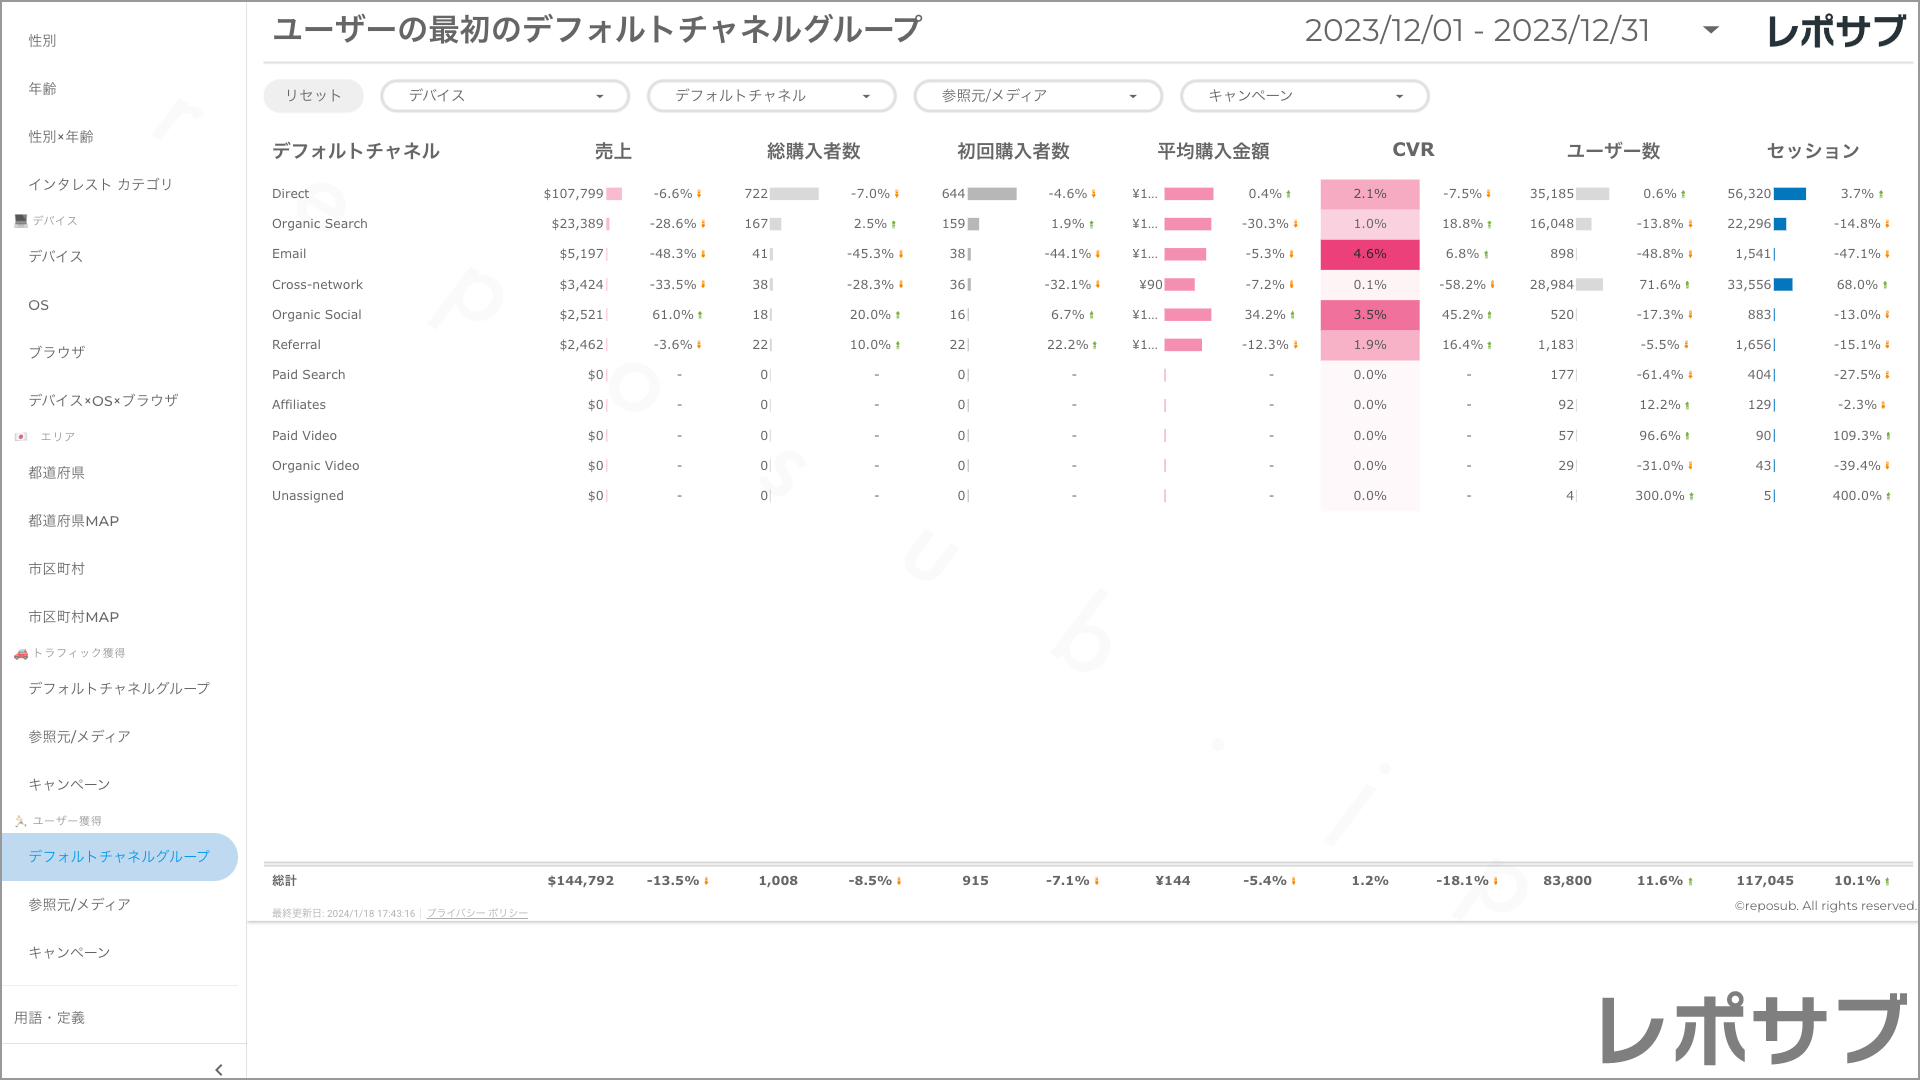
Task: Open the date range dropdown arrow
Action: coord(1711,30)
